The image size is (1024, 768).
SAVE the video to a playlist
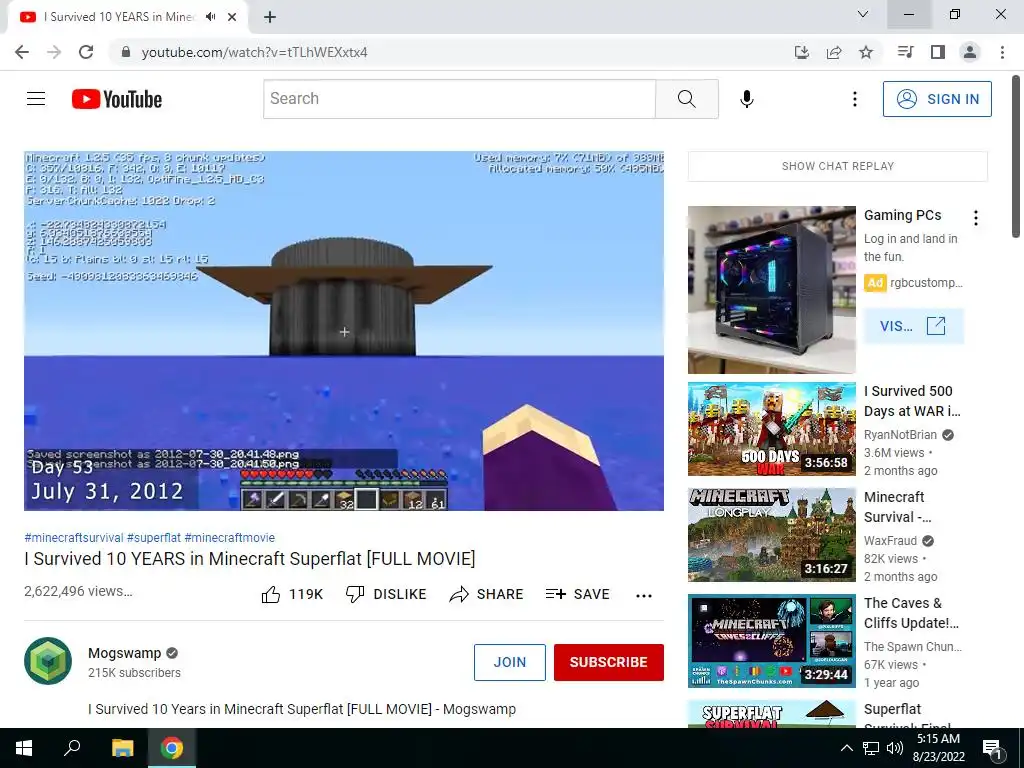coord(577,594)
